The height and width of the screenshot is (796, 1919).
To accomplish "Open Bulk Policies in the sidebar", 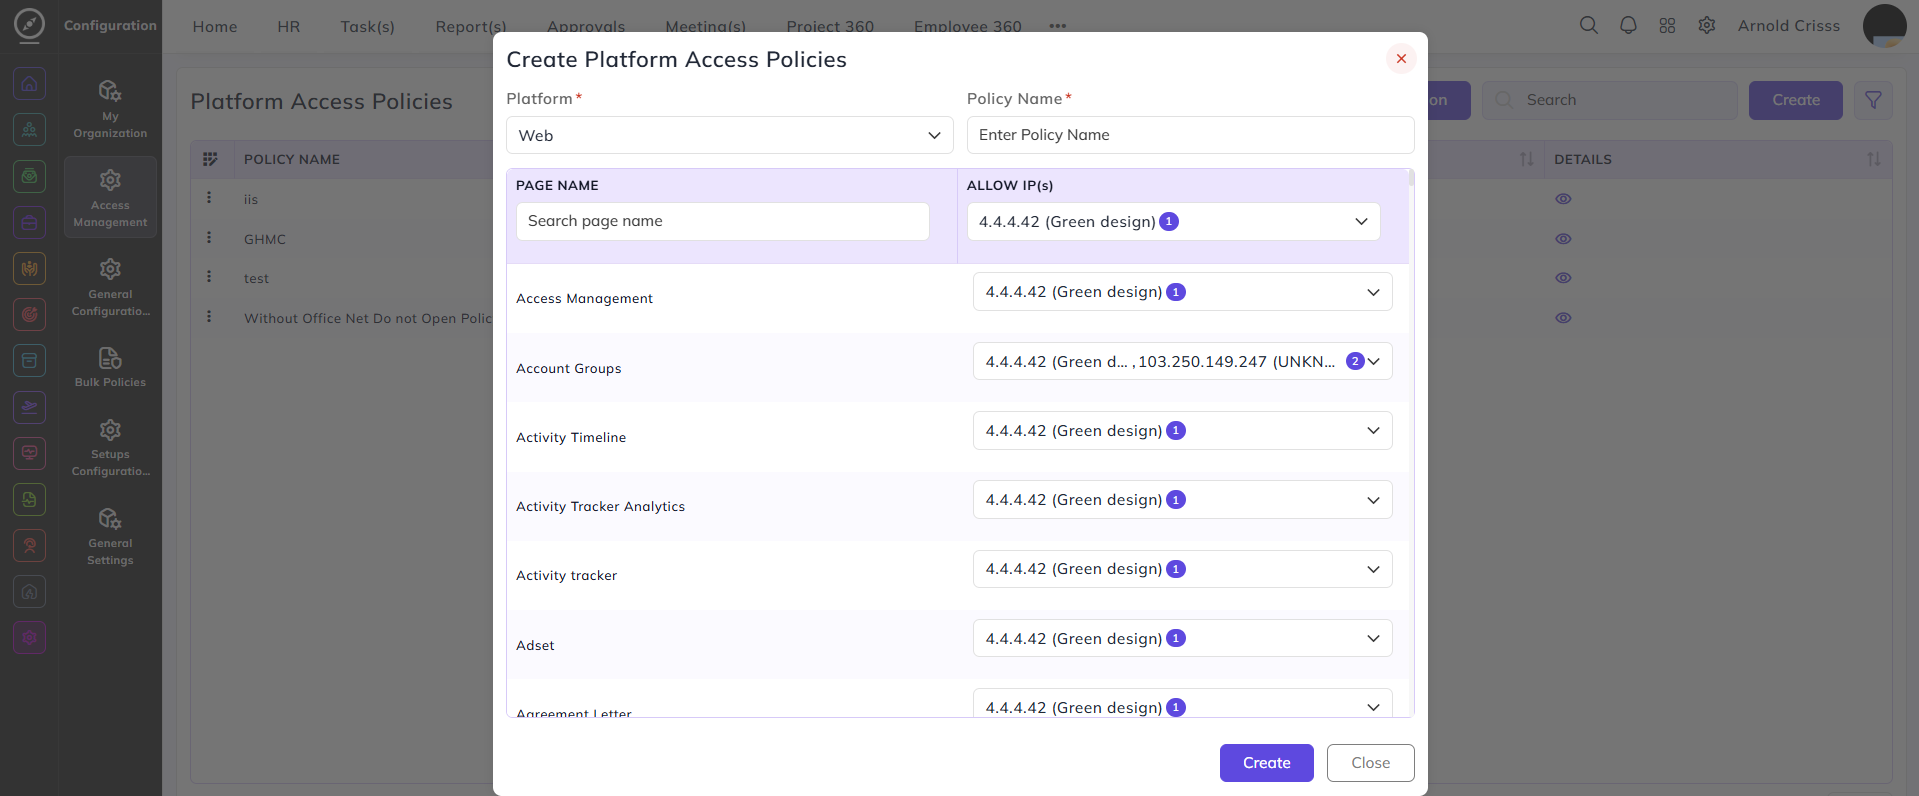I will 110,367.
